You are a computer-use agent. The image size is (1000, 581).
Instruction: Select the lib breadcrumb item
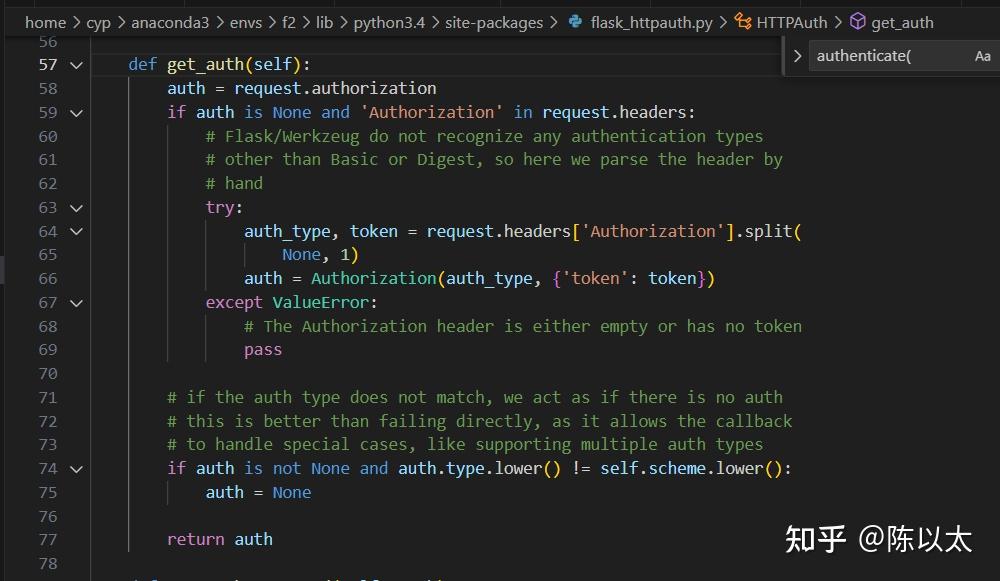[325, 22]
